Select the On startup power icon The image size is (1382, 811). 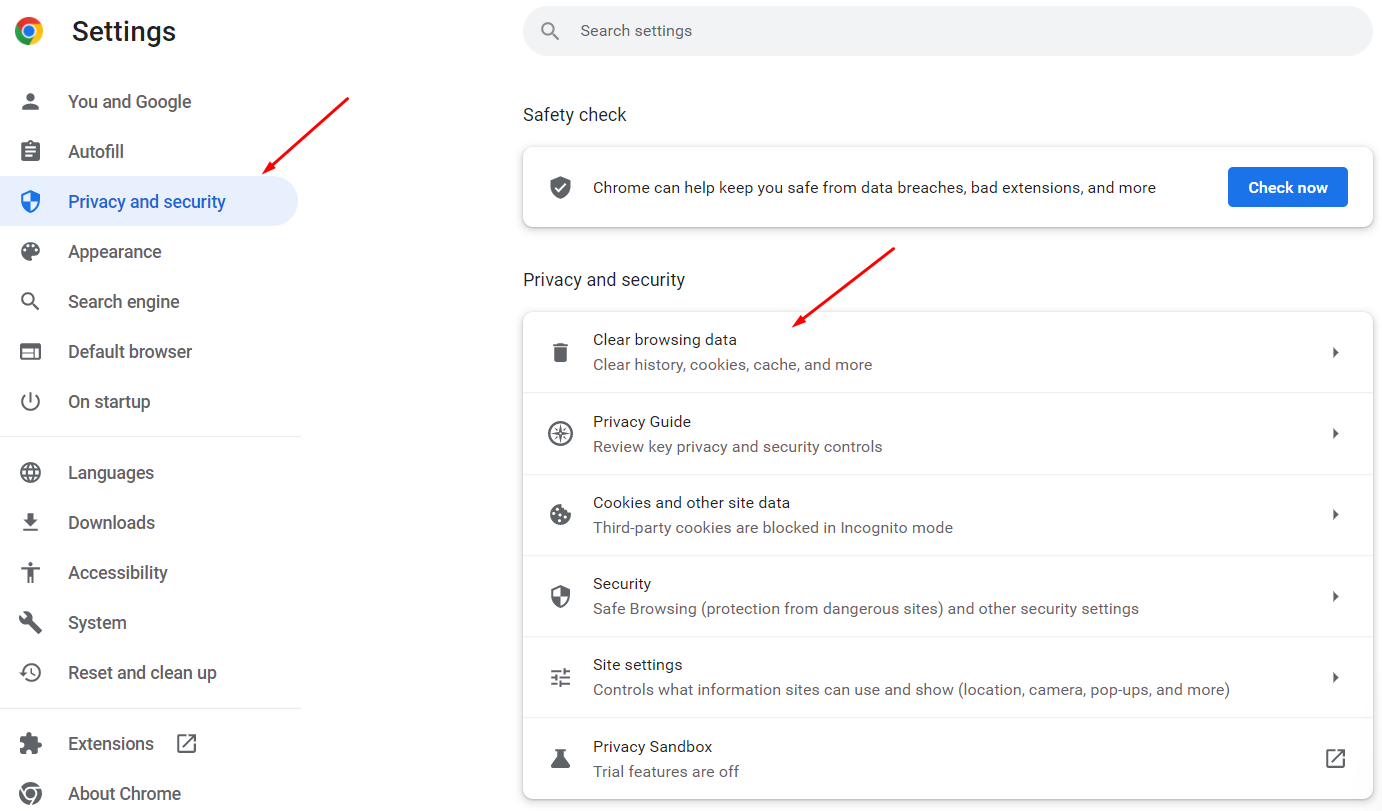[x=30, y=401]
